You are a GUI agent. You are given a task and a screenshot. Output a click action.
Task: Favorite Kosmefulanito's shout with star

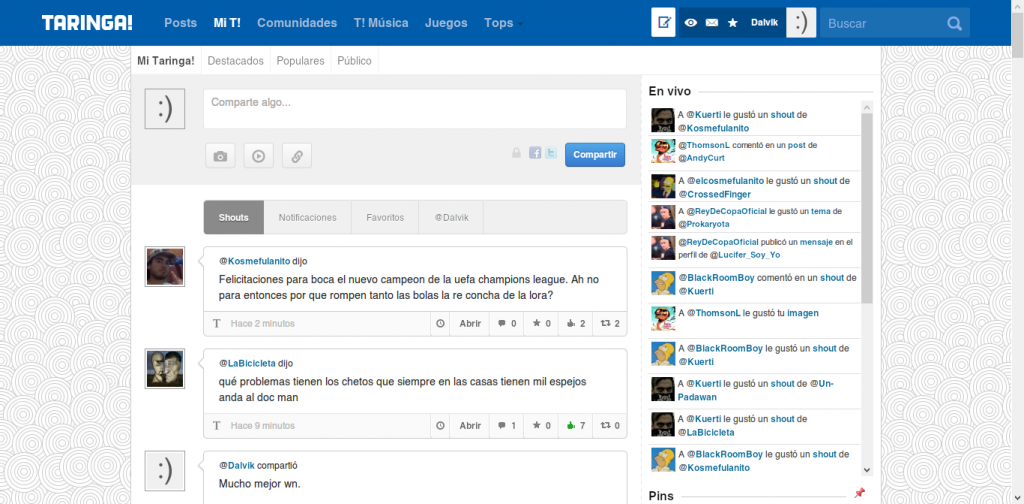pos(541,323)
